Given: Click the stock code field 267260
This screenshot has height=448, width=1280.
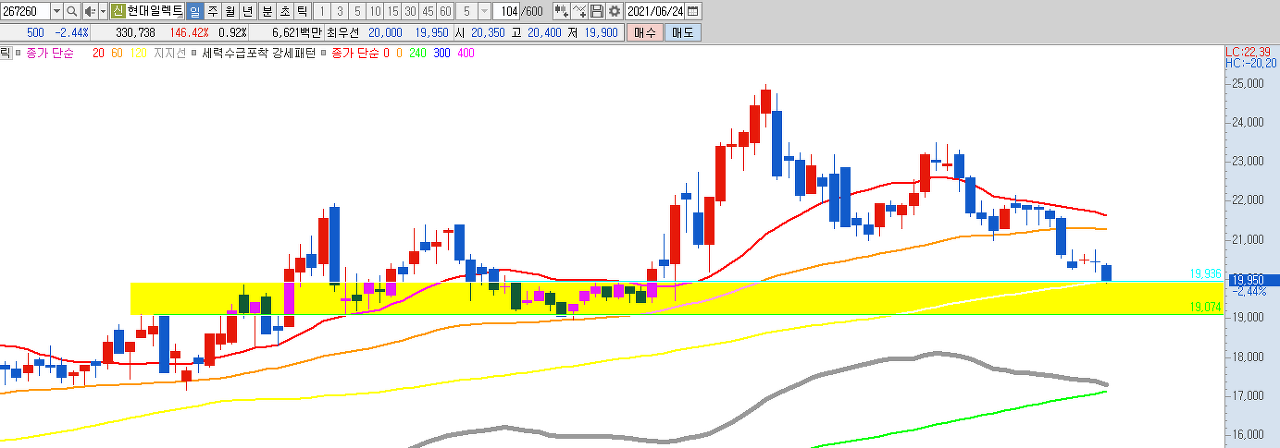Looking at the screenshot, I should pyautogui.click(x=25, y=11).
